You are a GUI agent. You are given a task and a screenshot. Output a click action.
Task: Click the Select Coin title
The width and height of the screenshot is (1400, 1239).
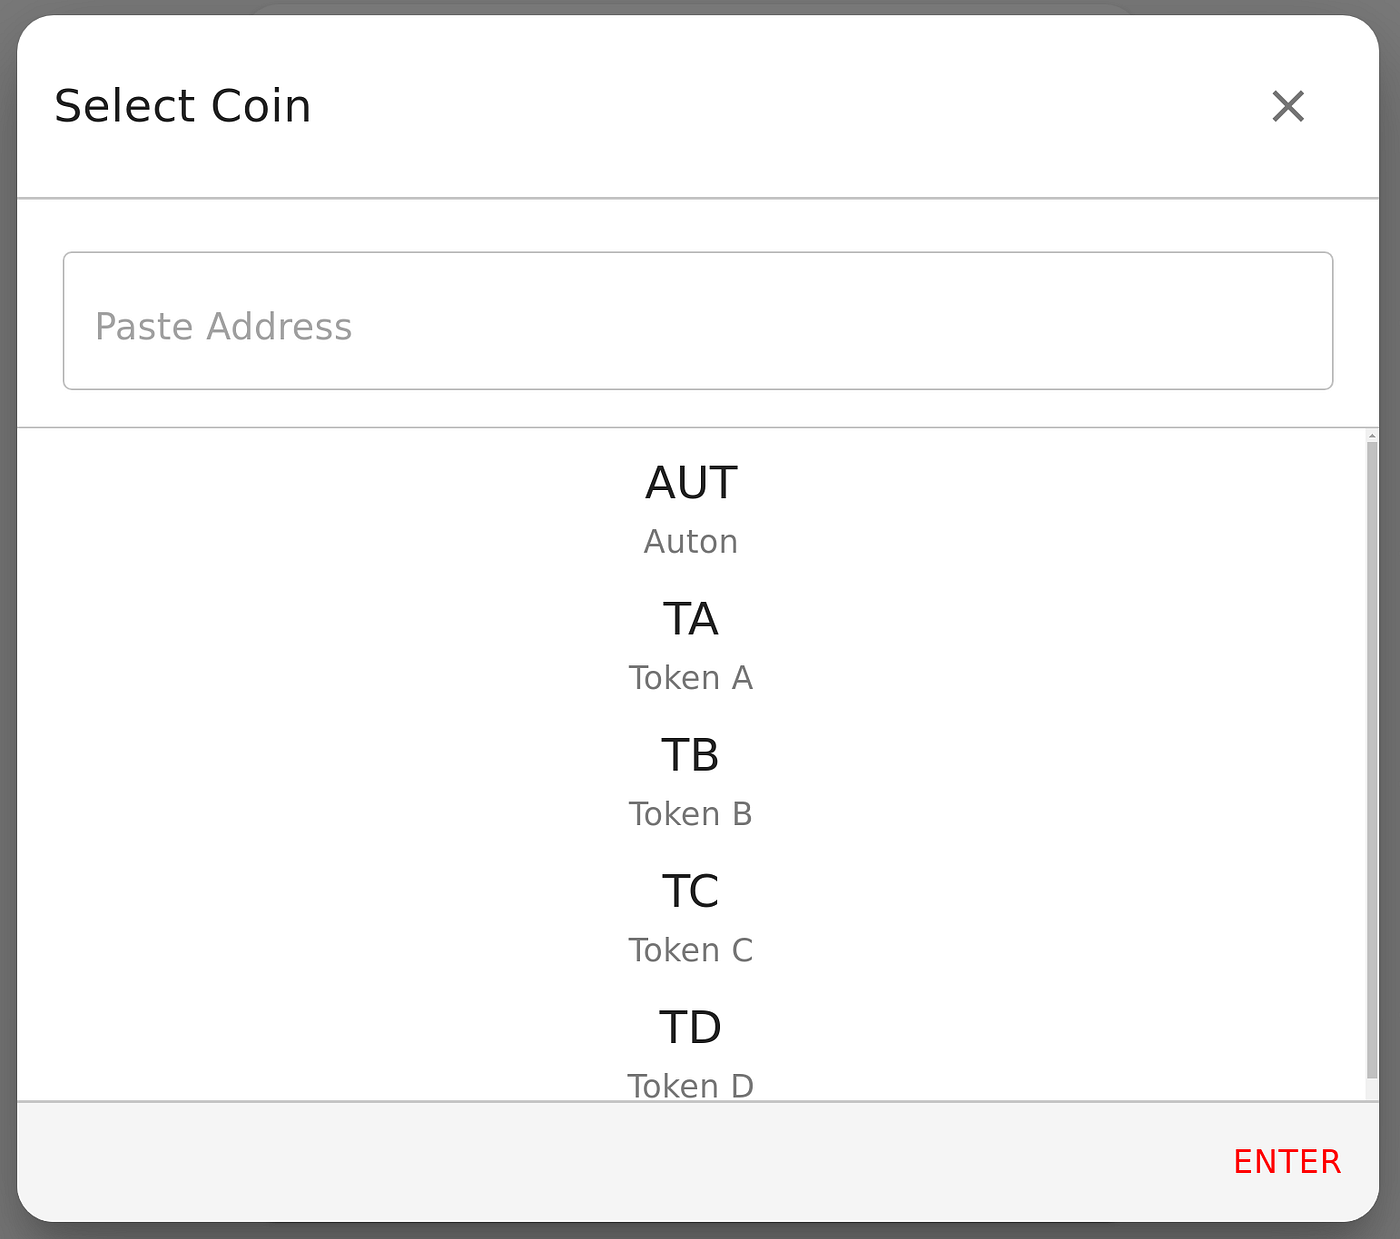pos(183,105)
